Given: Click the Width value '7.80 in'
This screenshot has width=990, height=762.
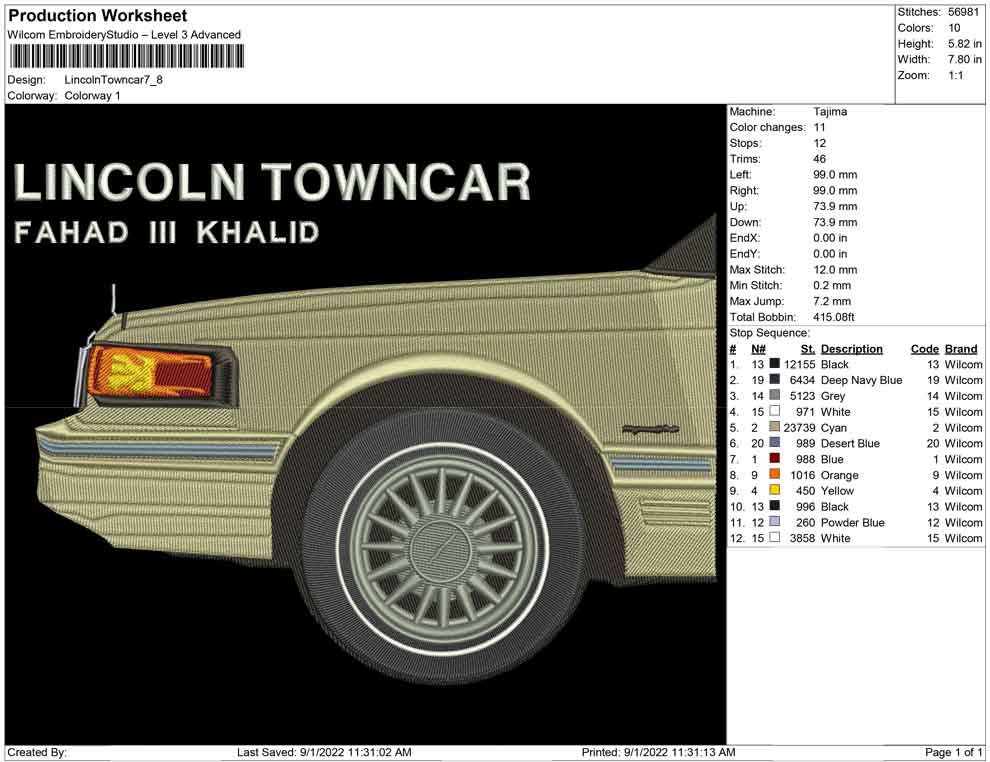Looking at the screenshot, I should point(965,59).
